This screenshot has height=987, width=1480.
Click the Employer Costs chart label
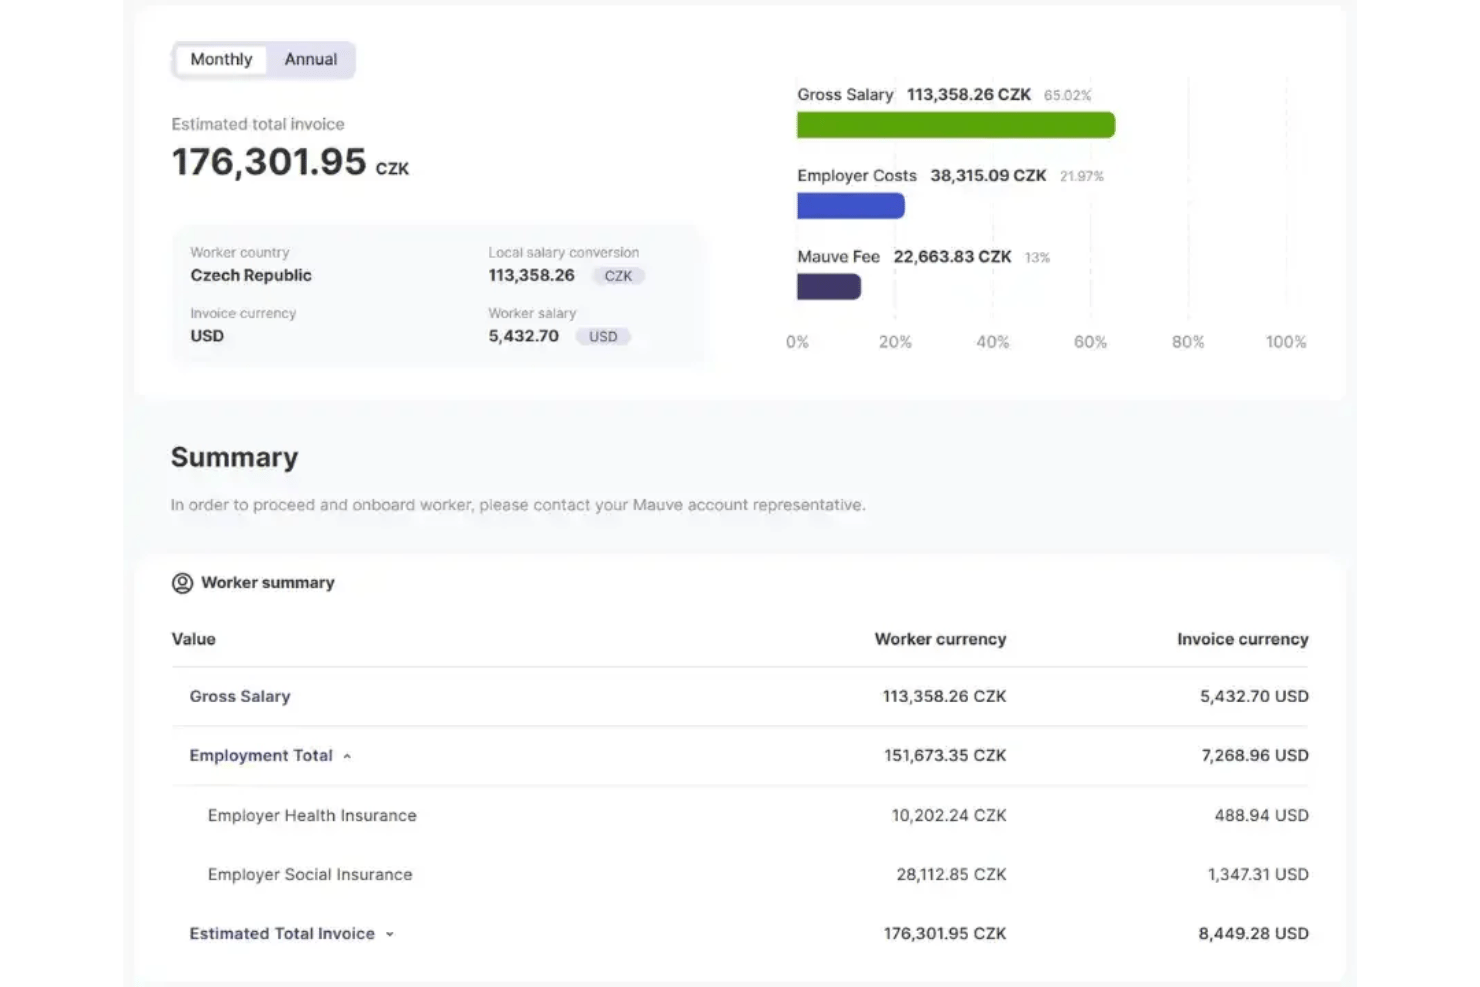pyautogui.click(x=857, y=175)
